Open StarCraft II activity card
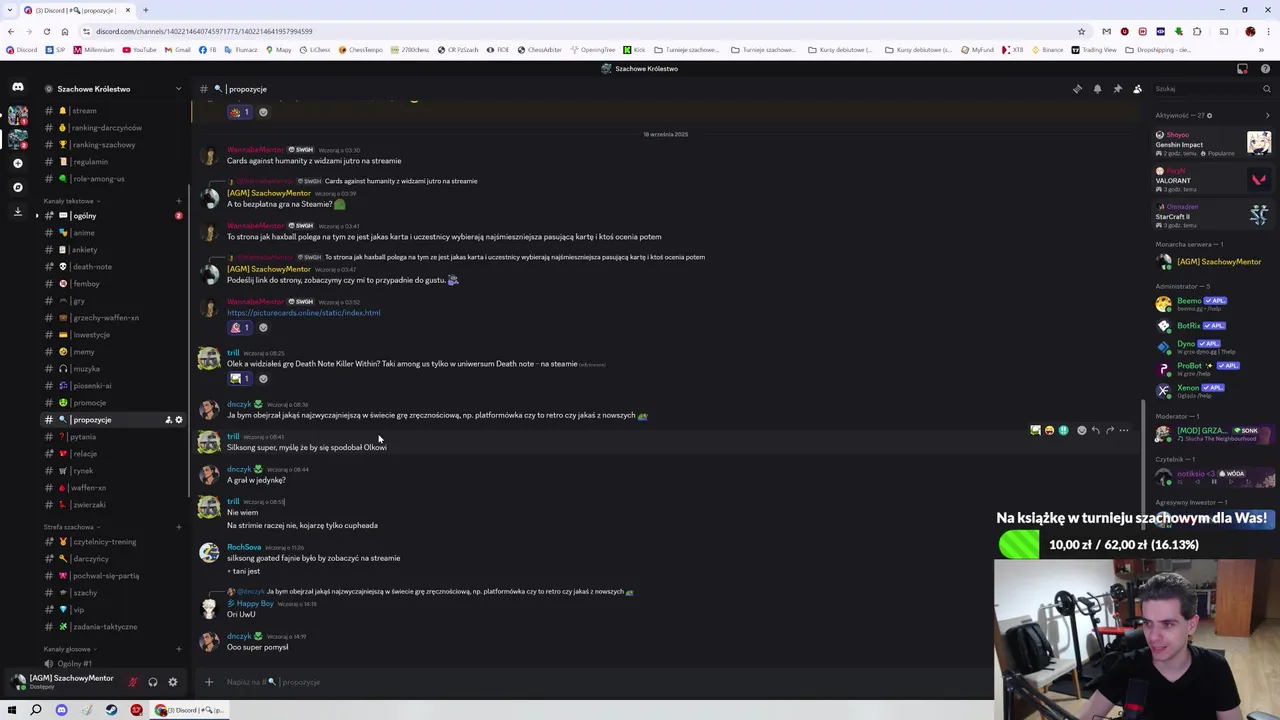The image size is (1280, 720). pyautogui.click(x=1213, y=216)
